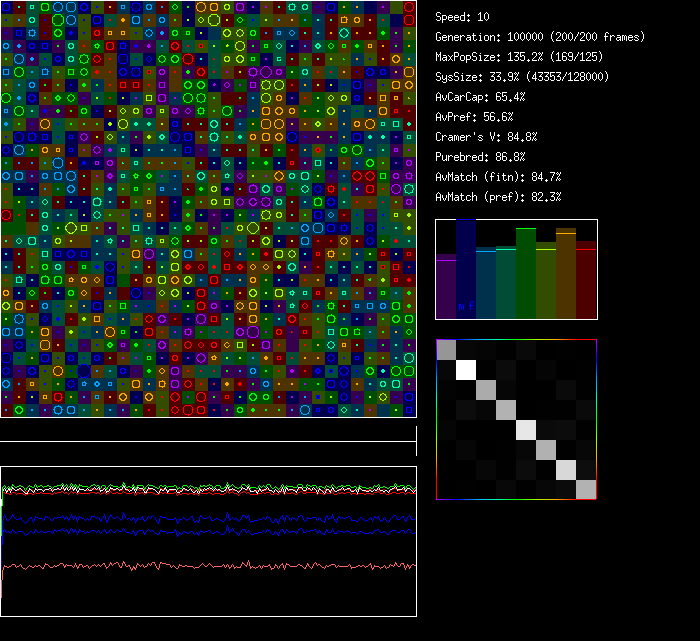Click the dark red histogram bar

pyautogui.click(x=586, y=280)
